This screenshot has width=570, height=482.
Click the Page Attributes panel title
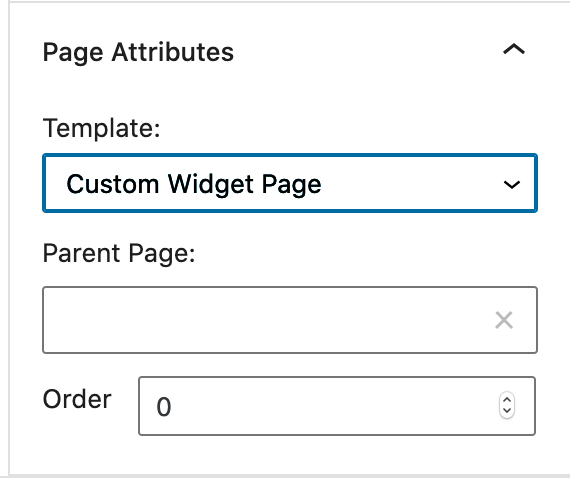tap(138, 53)
